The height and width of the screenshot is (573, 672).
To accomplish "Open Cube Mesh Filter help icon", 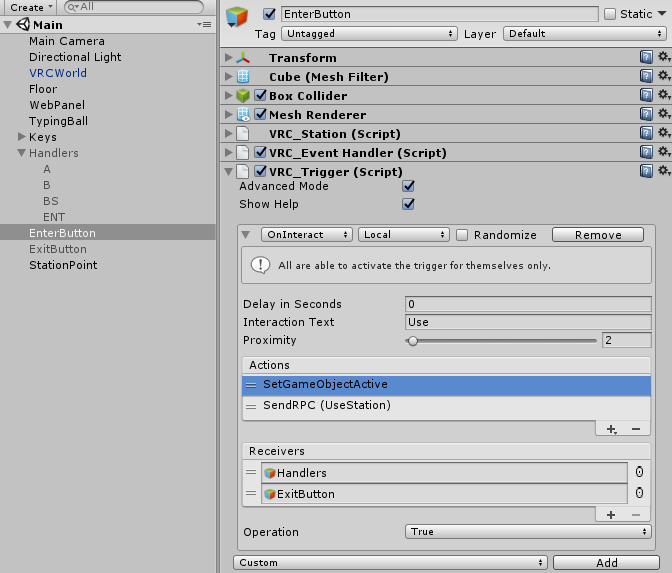I will coord(646,76).
